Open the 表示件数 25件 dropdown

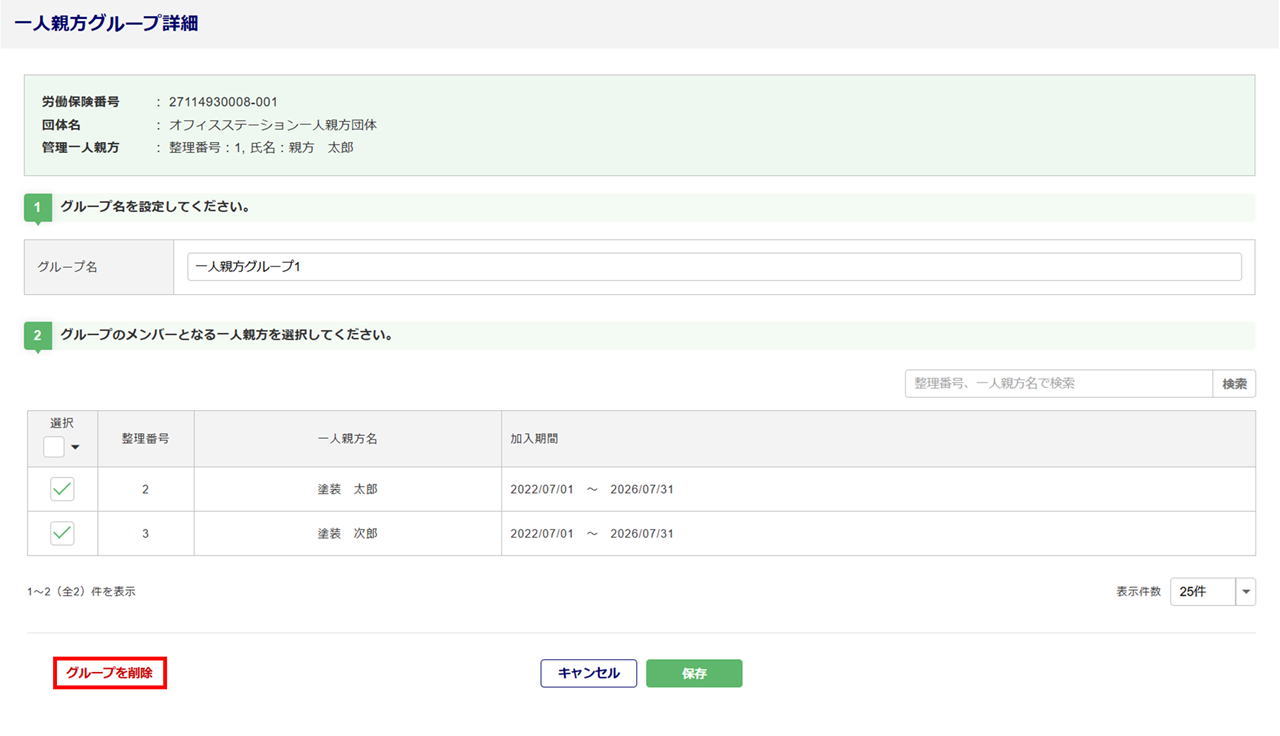(x=1212, y=591)
